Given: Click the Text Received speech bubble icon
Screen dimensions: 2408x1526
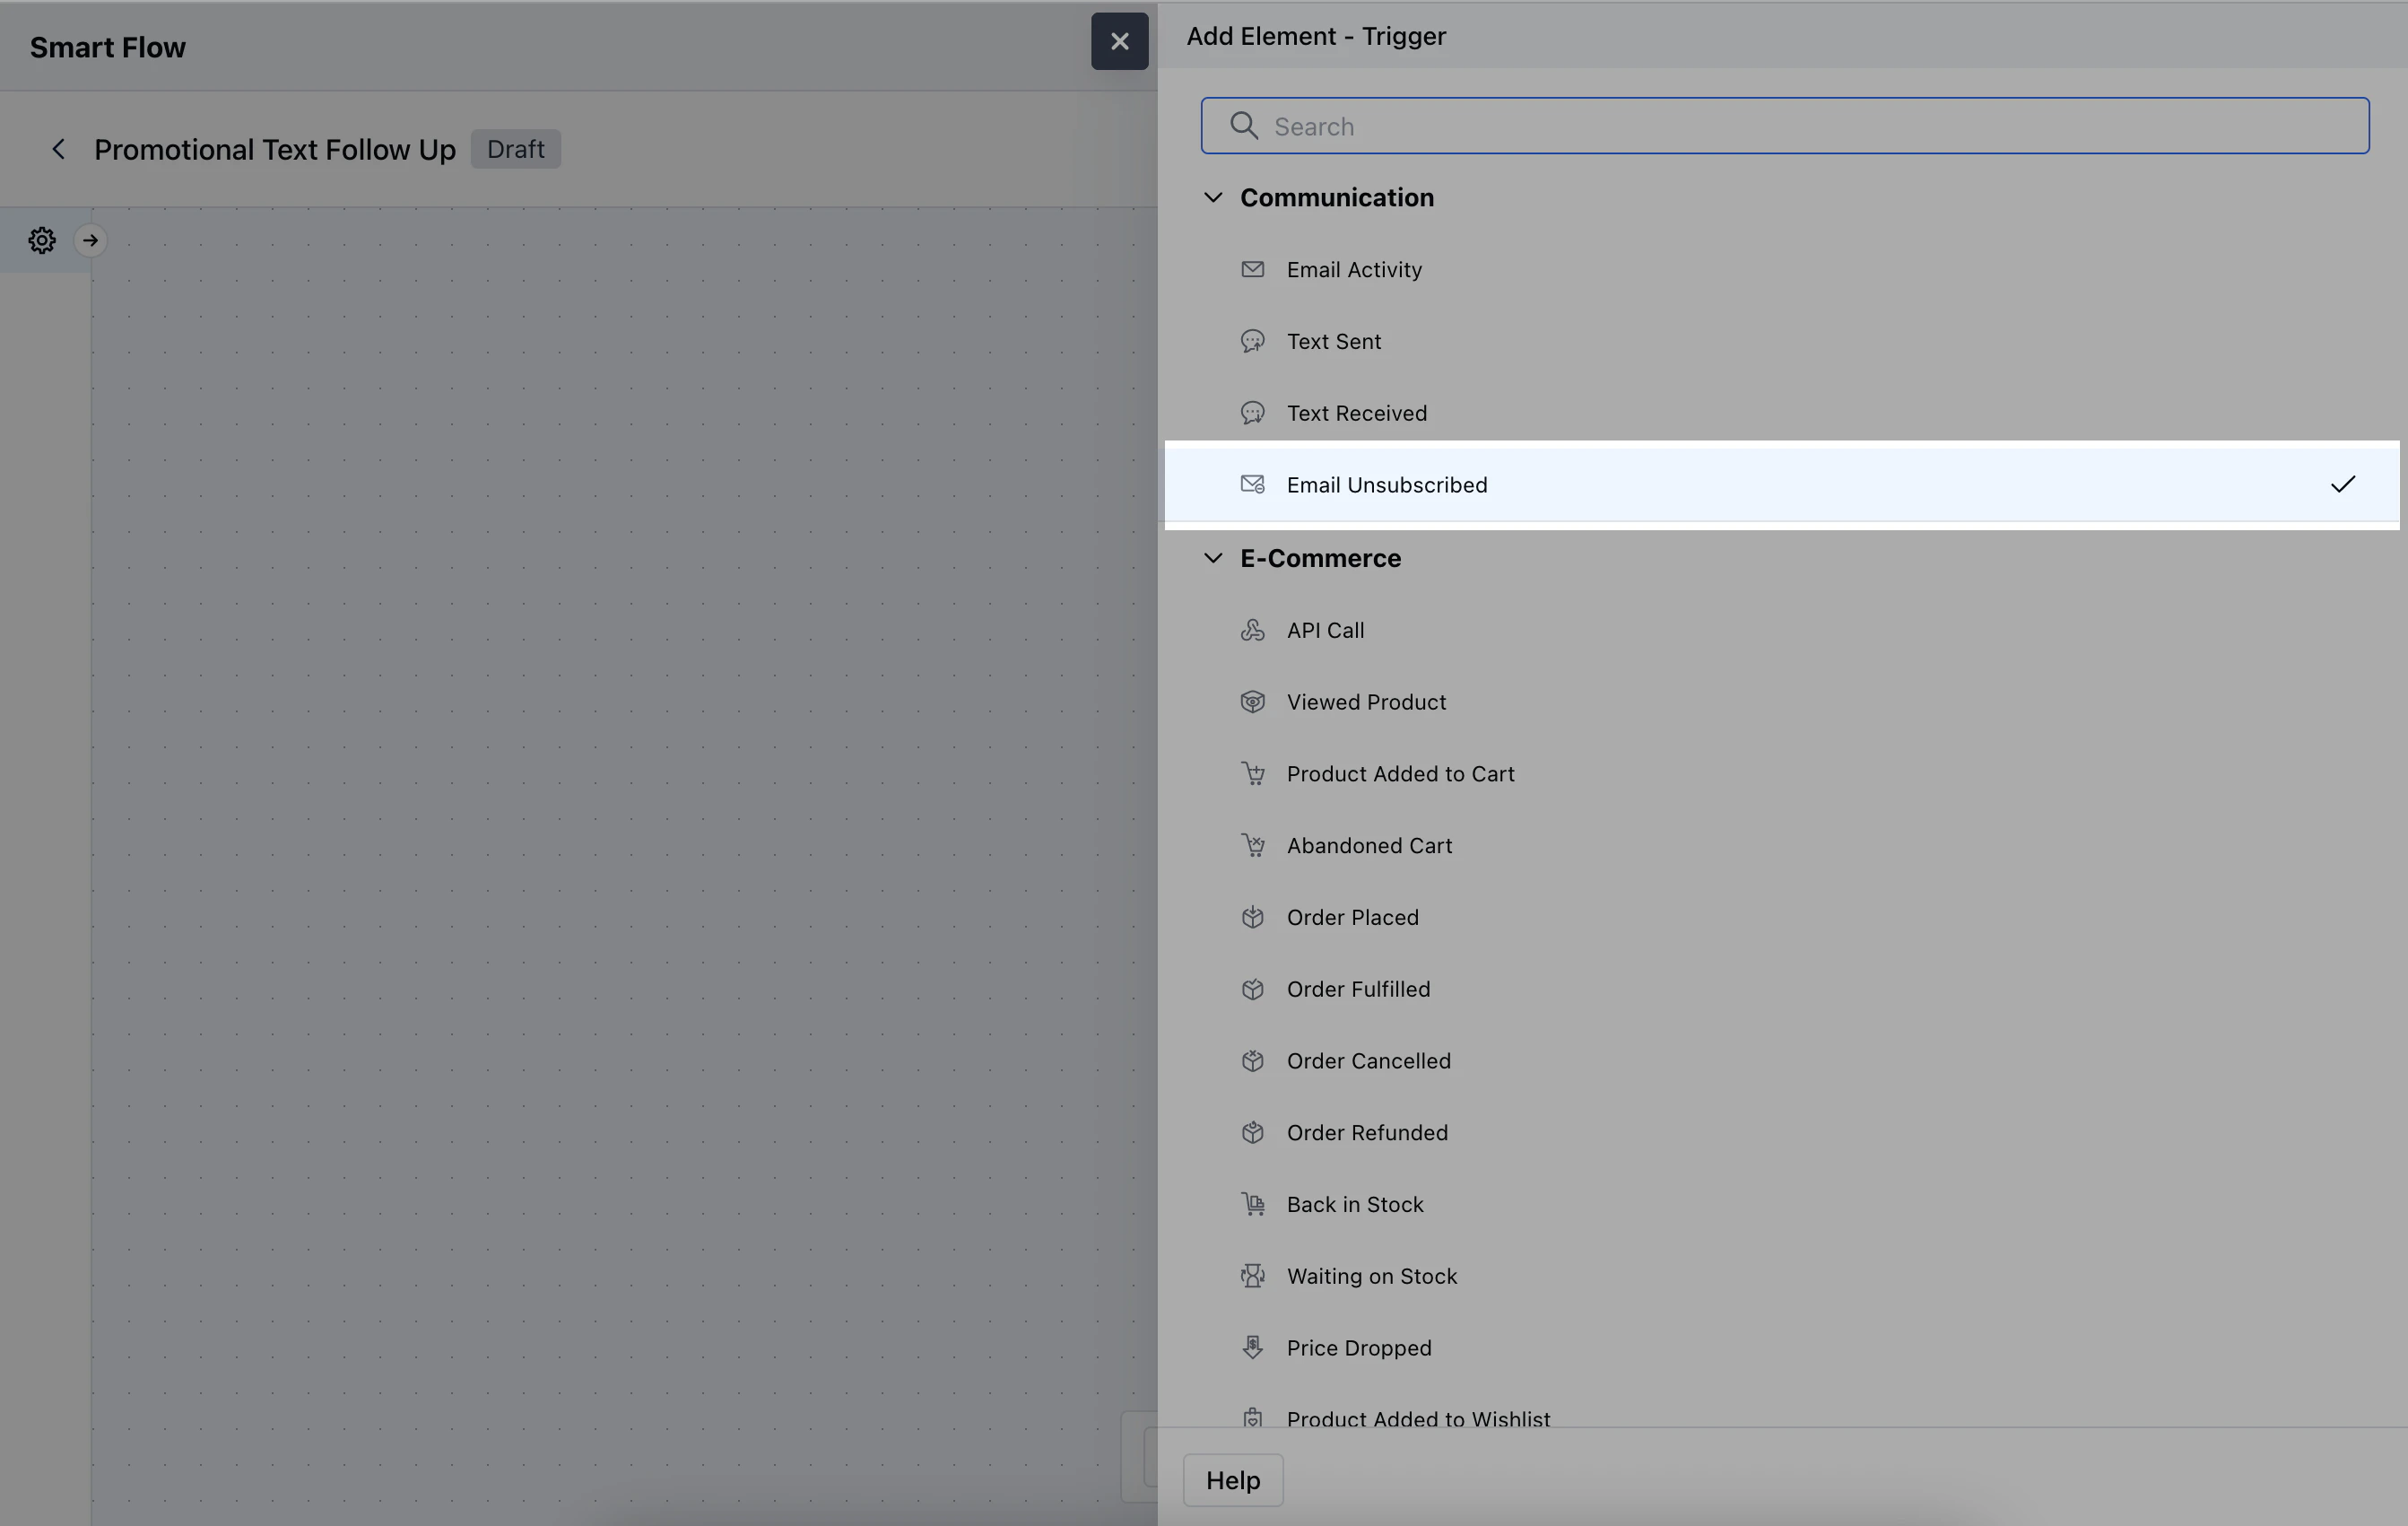Looking at the screenshot, I should [1252, 413].
